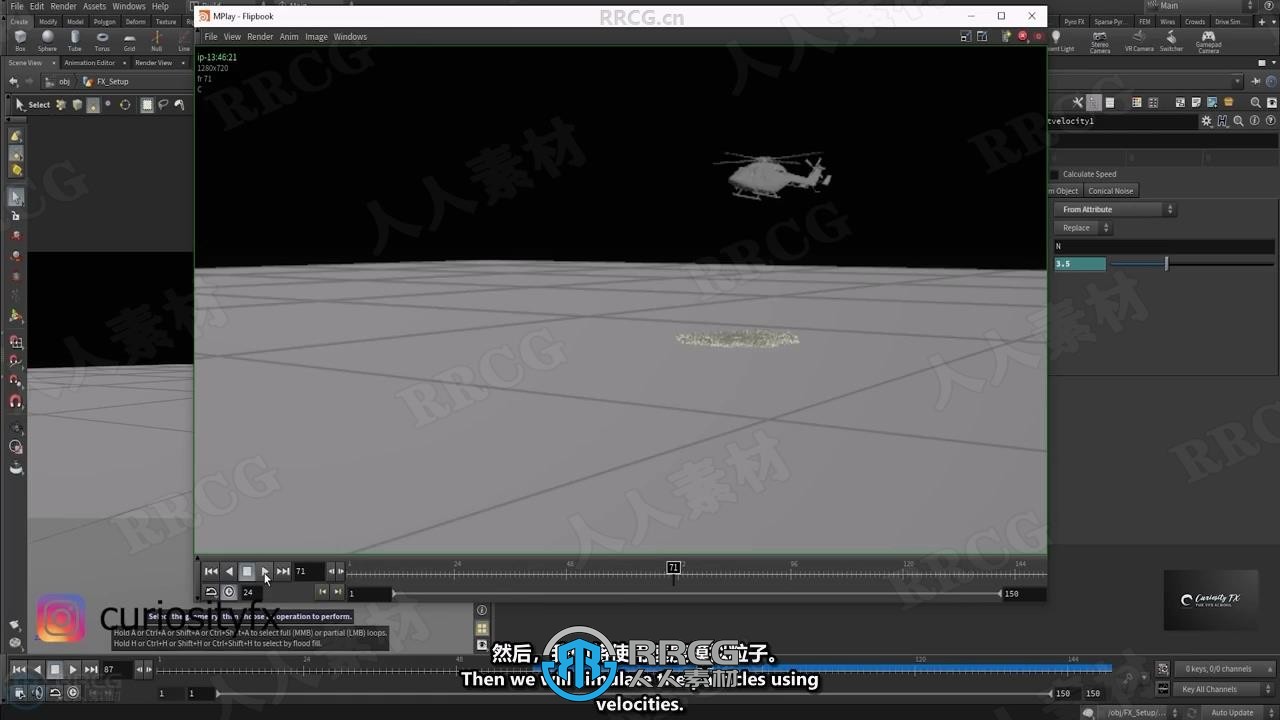Select the Null shelf tool
The image size is (1280, 720).
tap(156, 40)
